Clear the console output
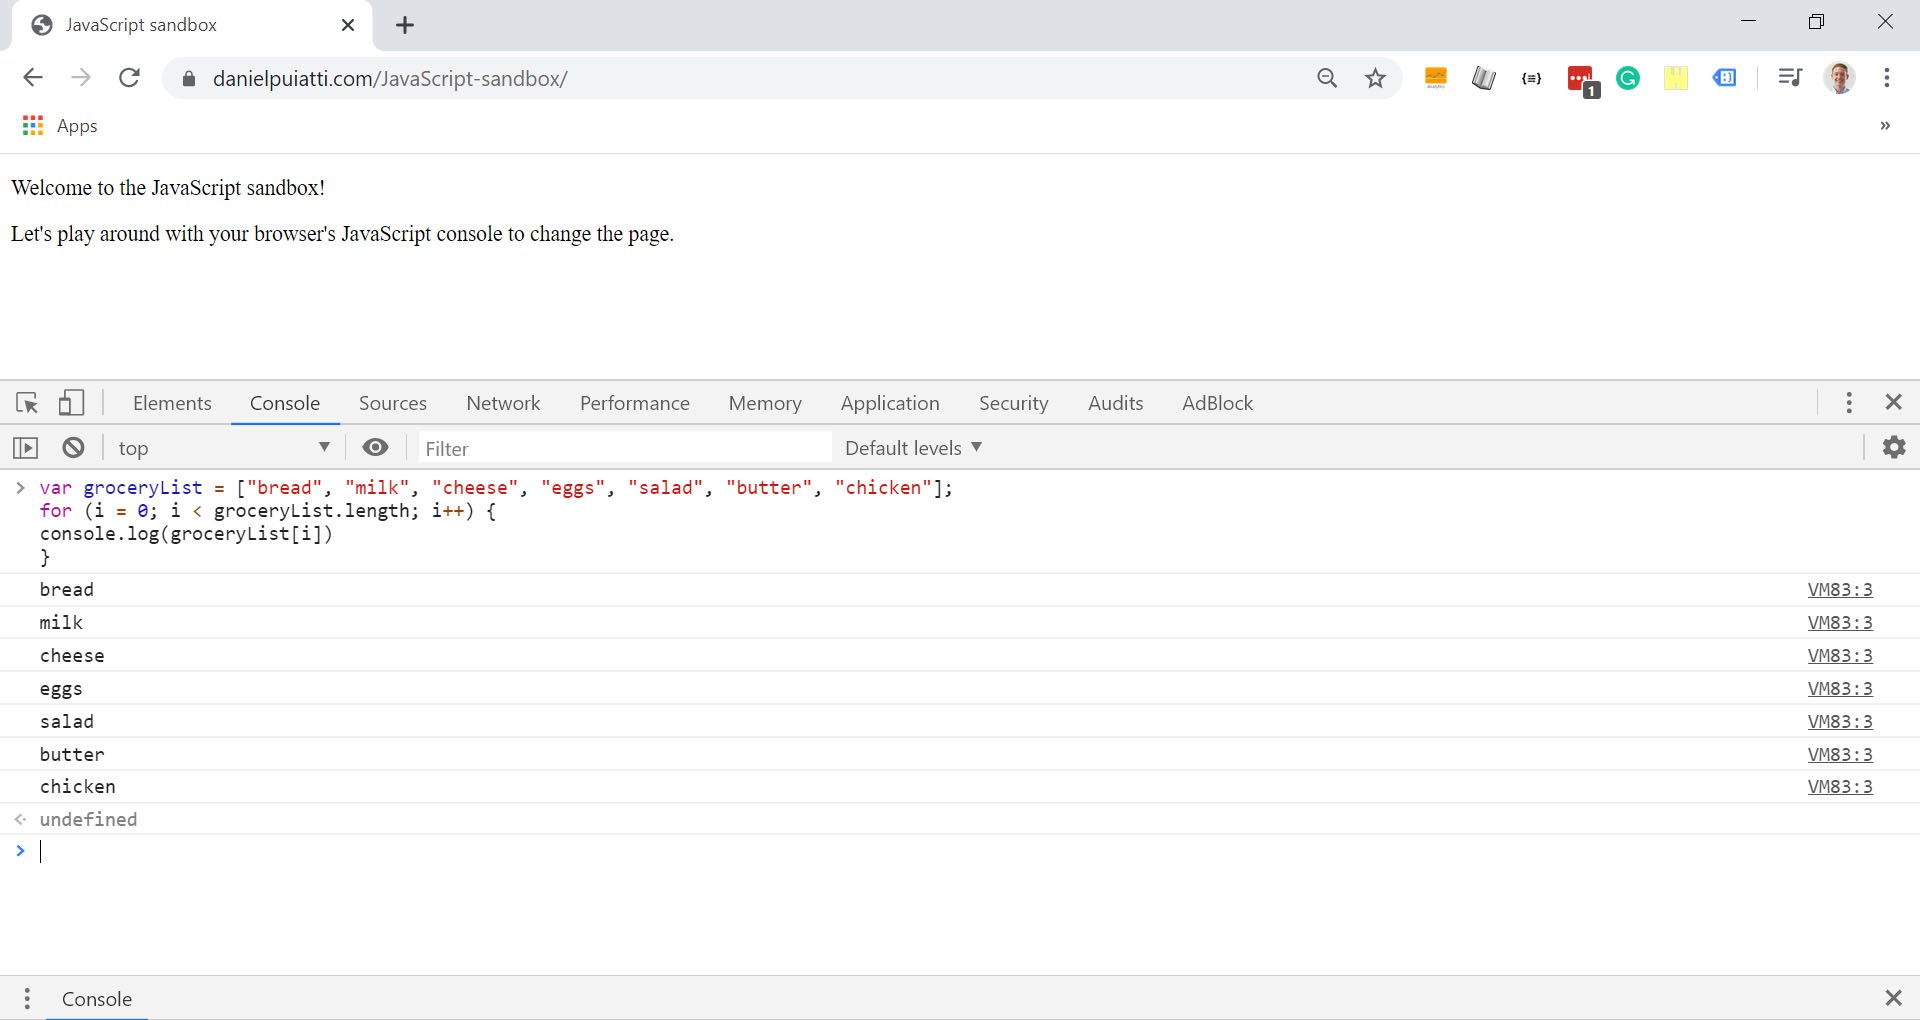Screen dimensions: 1920x1020 [72, 447]
